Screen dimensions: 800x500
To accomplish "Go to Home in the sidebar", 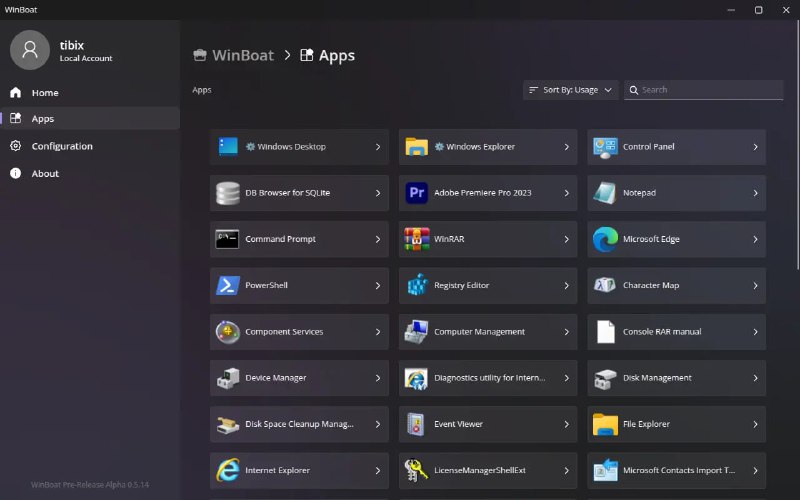I will point(90,92).
